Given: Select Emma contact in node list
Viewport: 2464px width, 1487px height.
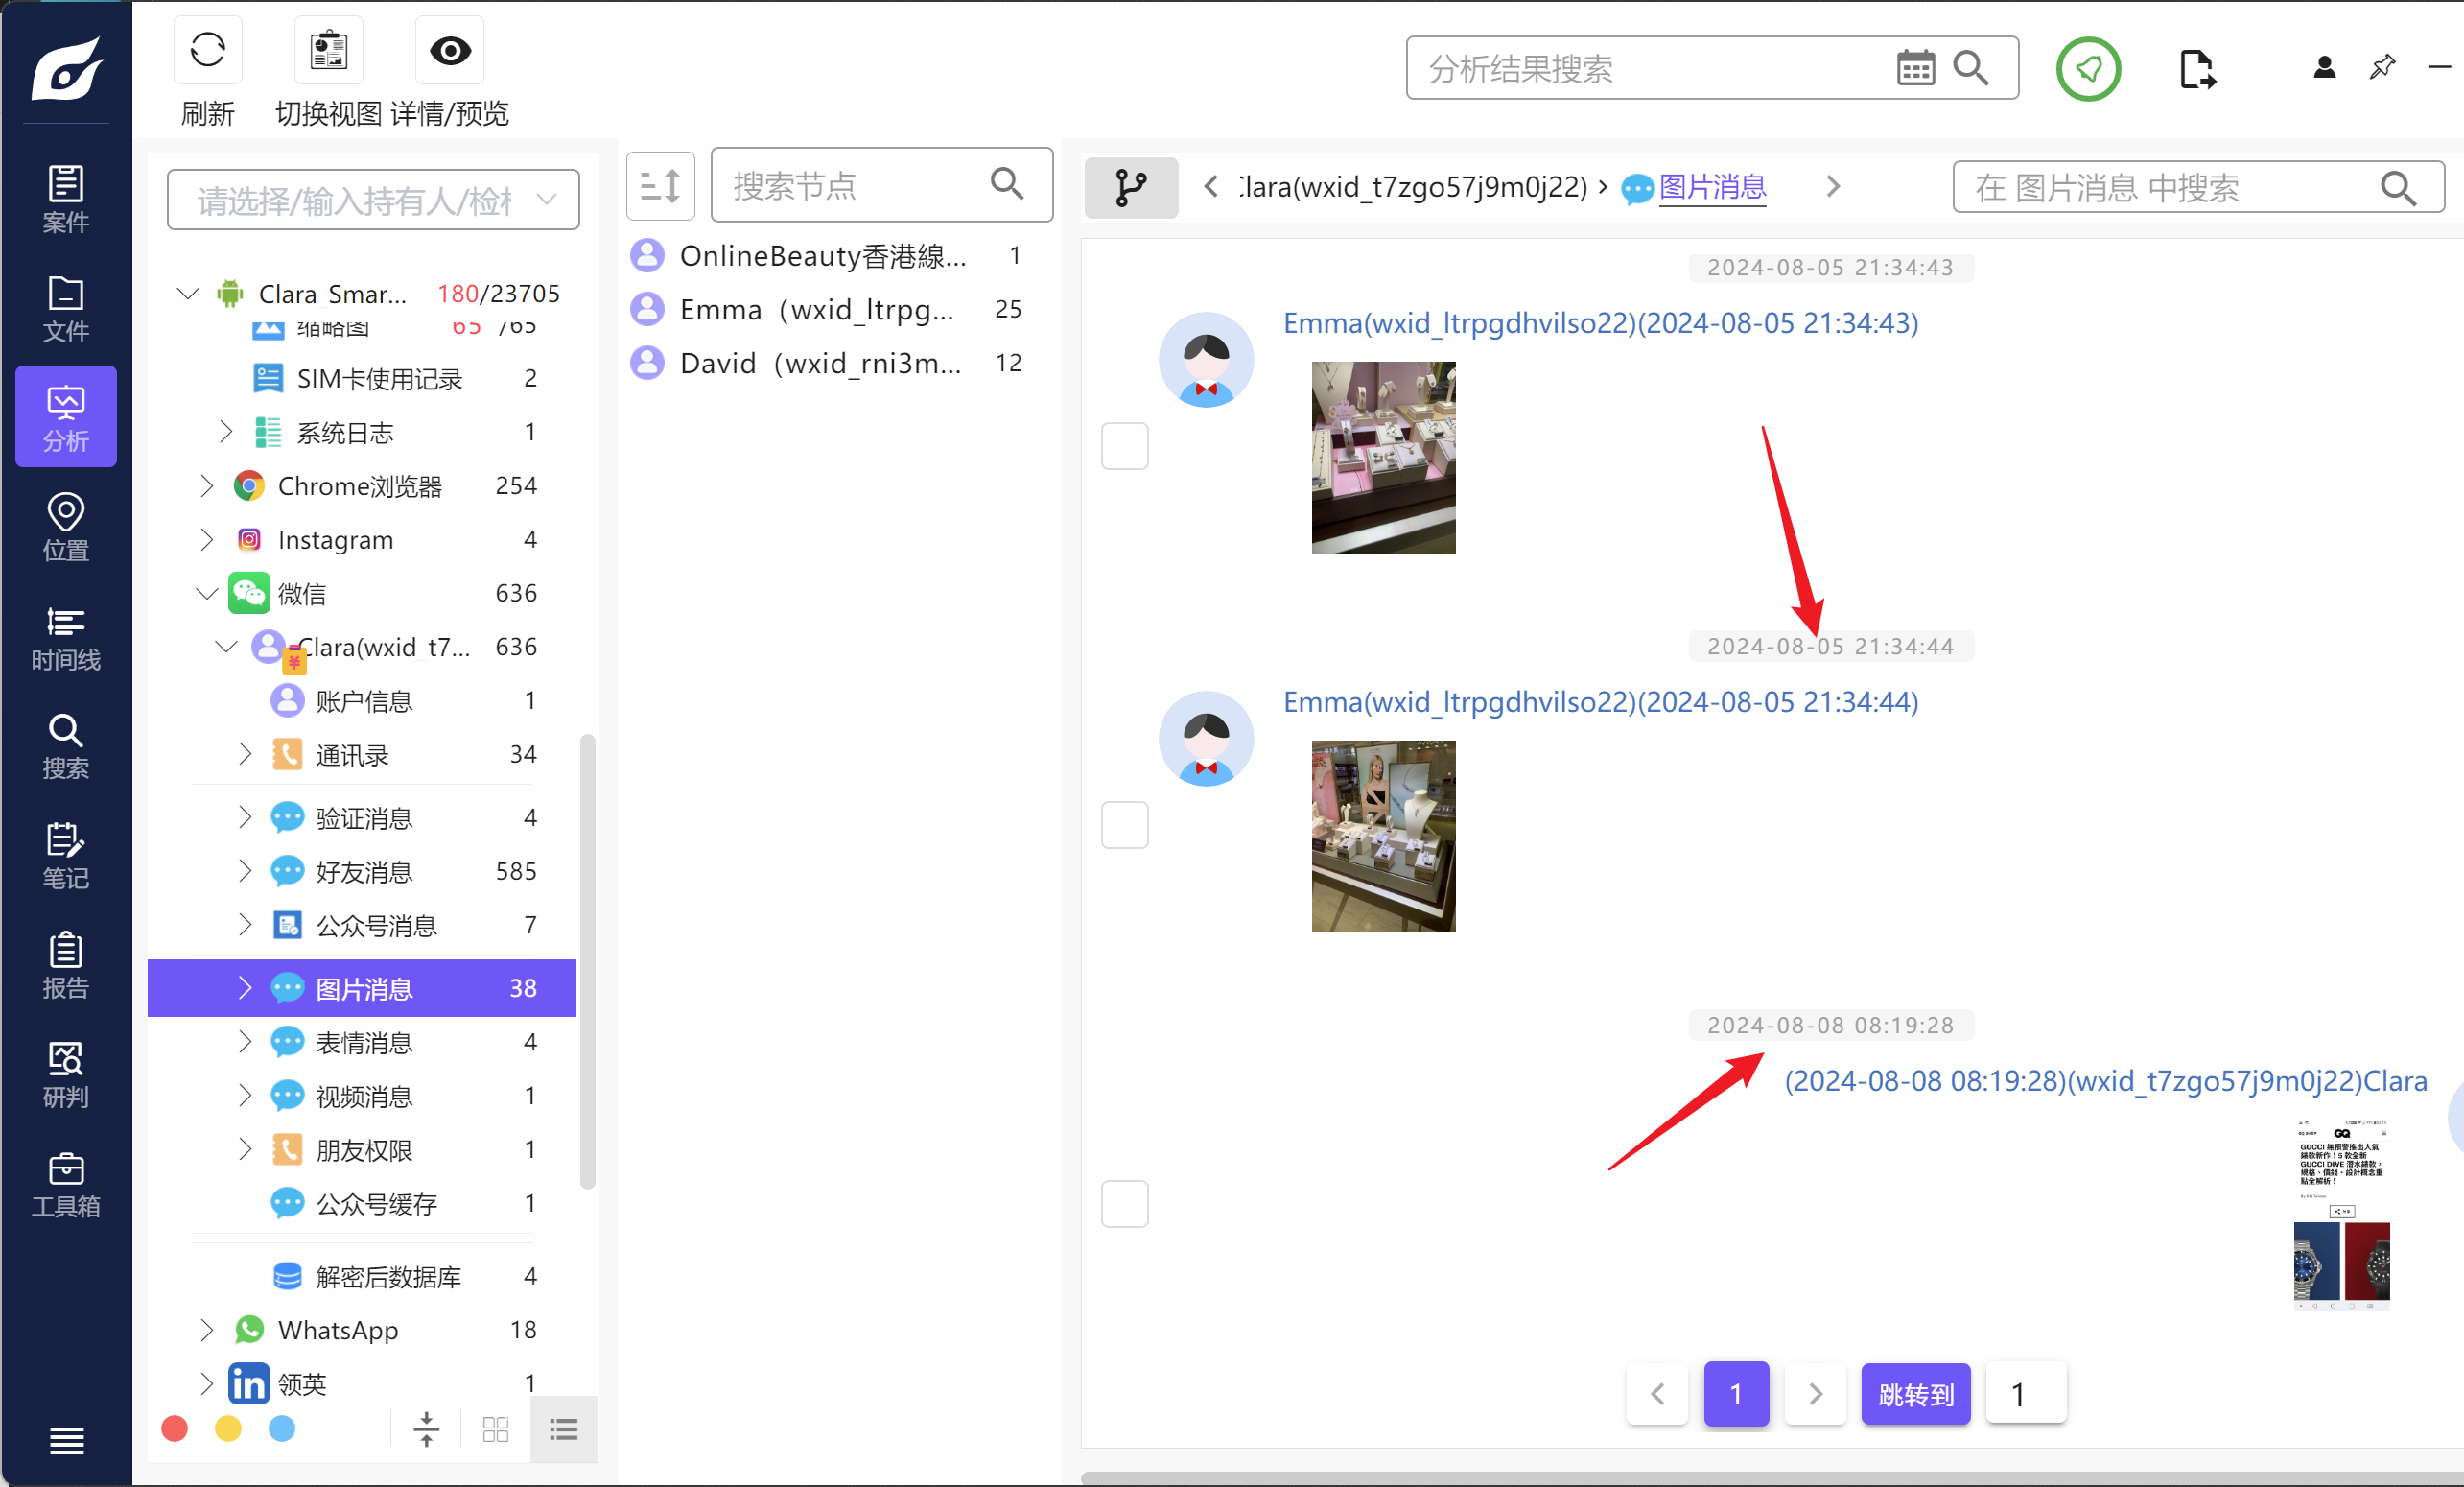Looking at the screenshot, I should (x=816, y=309).
